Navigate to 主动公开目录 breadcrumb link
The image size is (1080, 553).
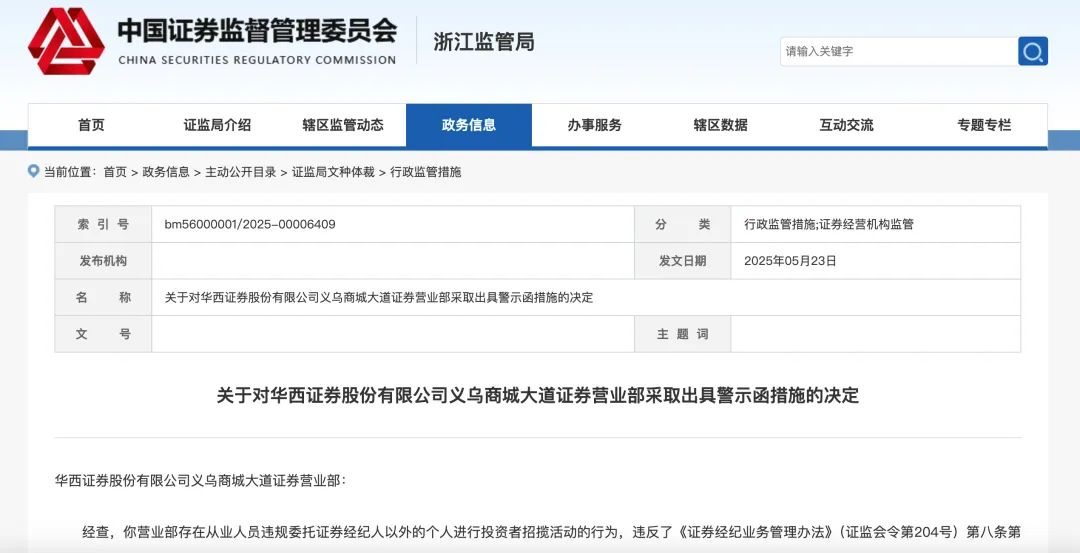click(x=241, y=172)
